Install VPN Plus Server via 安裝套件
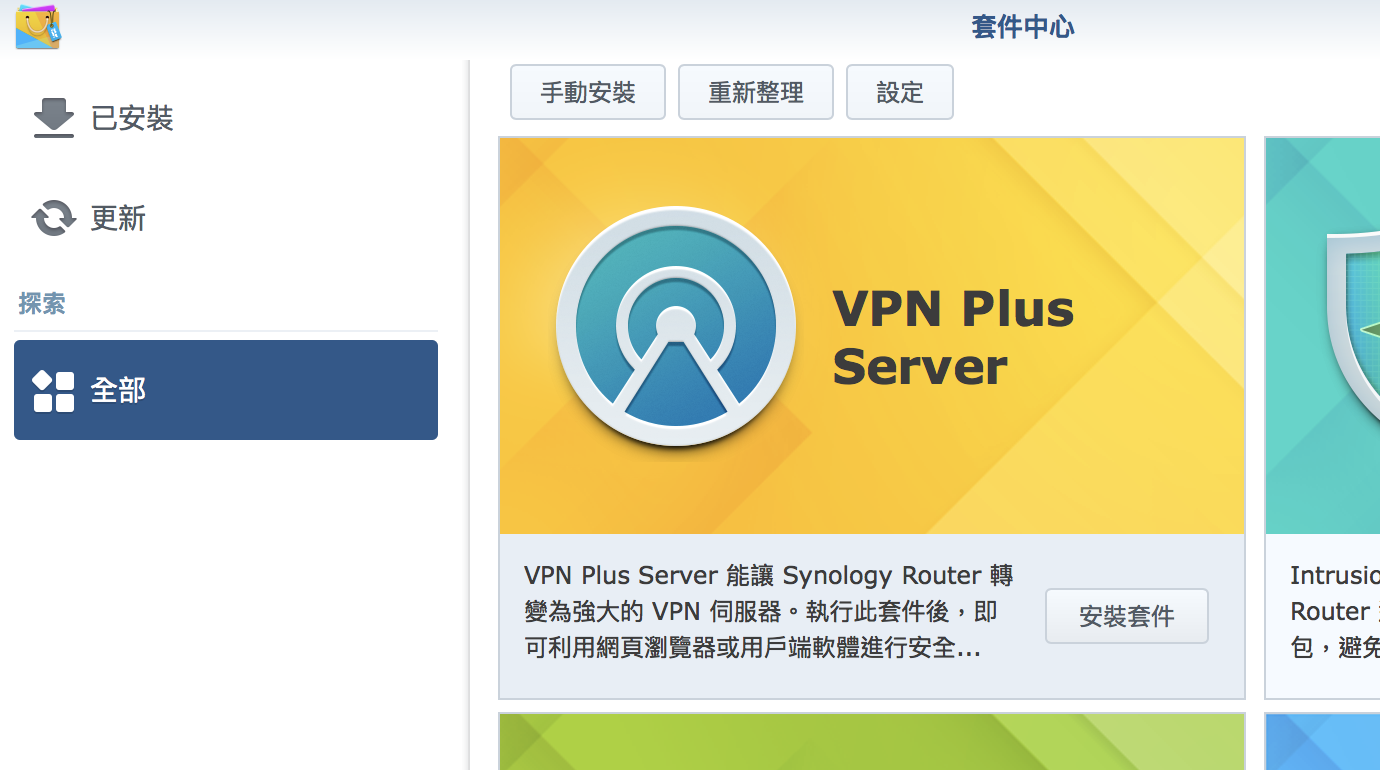The image size is (1380, 770). [1126, 616]
